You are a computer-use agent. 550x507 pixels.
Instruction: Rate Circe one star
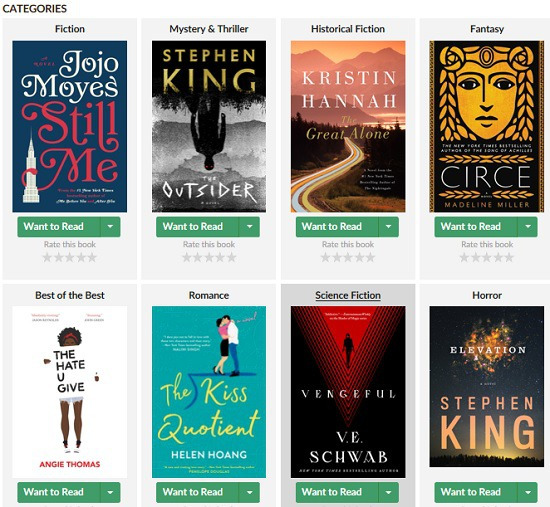464,258
